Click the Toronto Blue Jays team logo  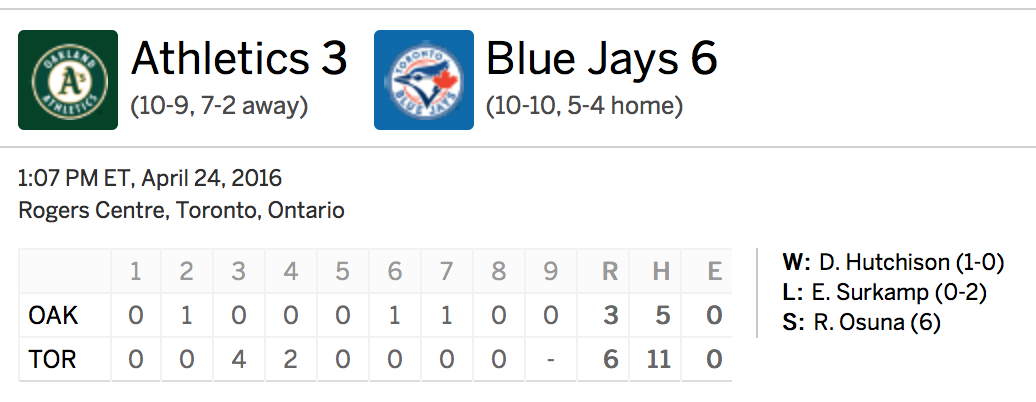(x=424, y=80)
